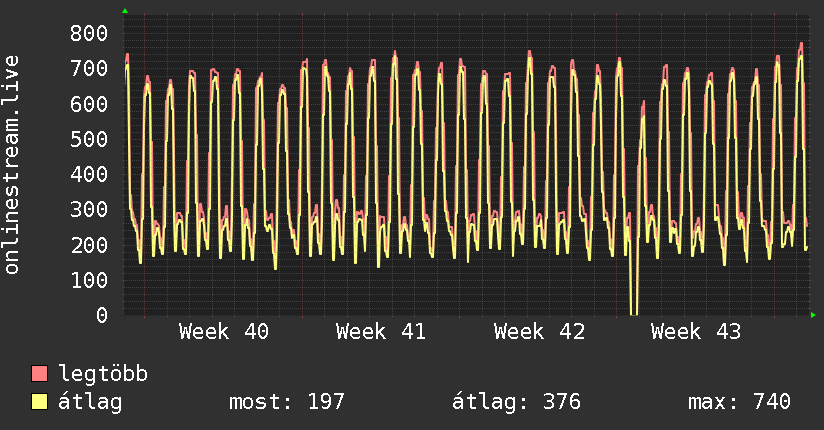The image size is (824, 430).
Task: Select the yellow swatch's 'átlag' legend label
Action: point(90,402)
